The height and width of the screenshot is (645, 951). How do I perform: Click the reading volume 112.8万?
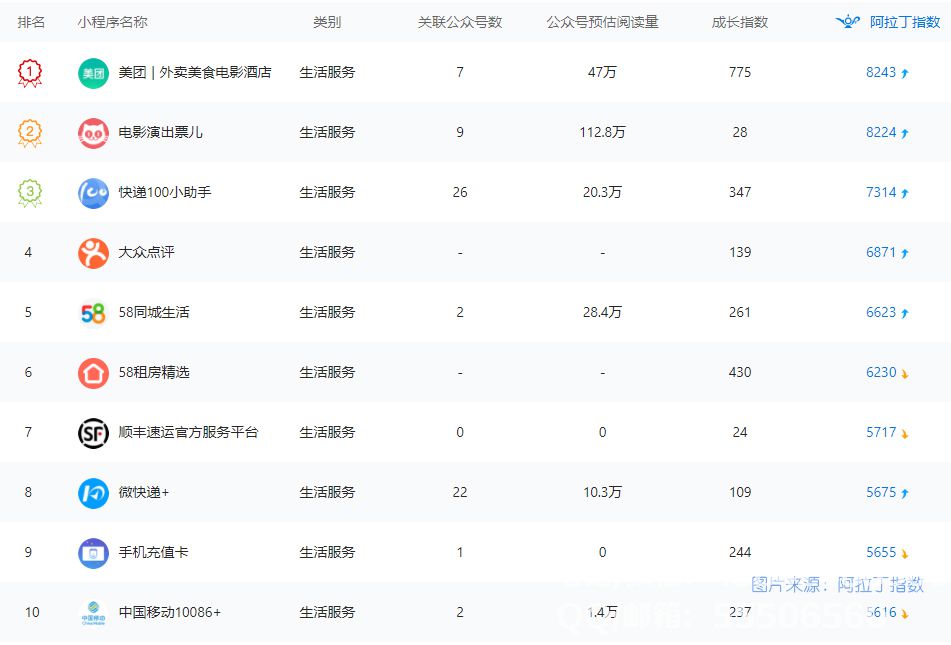point(602,132)
